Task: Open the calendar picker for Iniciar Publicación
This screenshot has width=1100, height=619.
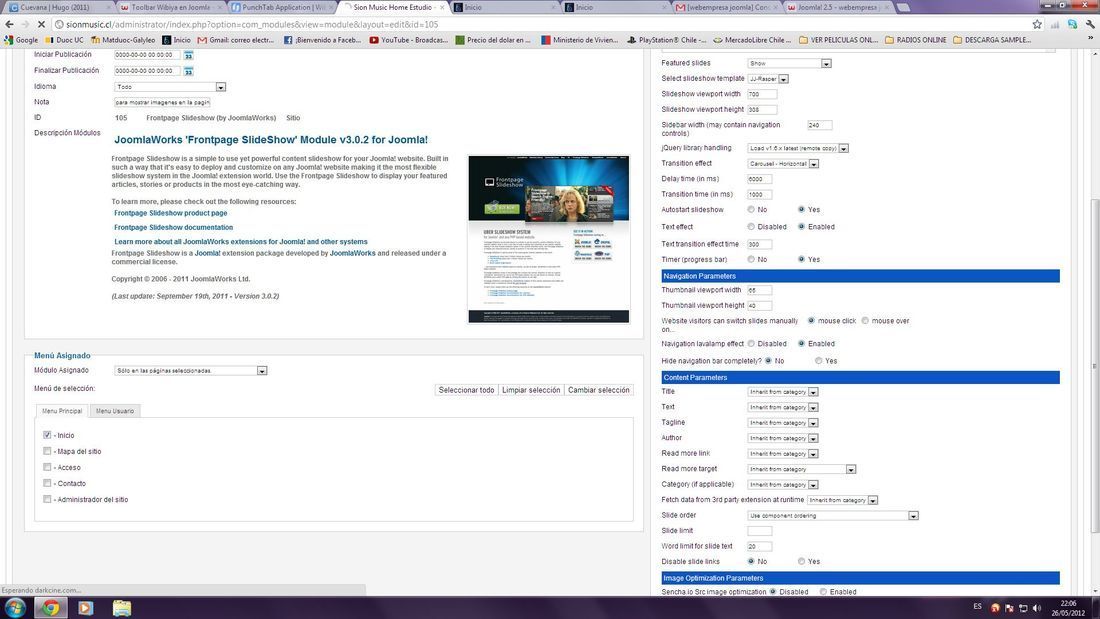Action: click(x=188, y=55)
